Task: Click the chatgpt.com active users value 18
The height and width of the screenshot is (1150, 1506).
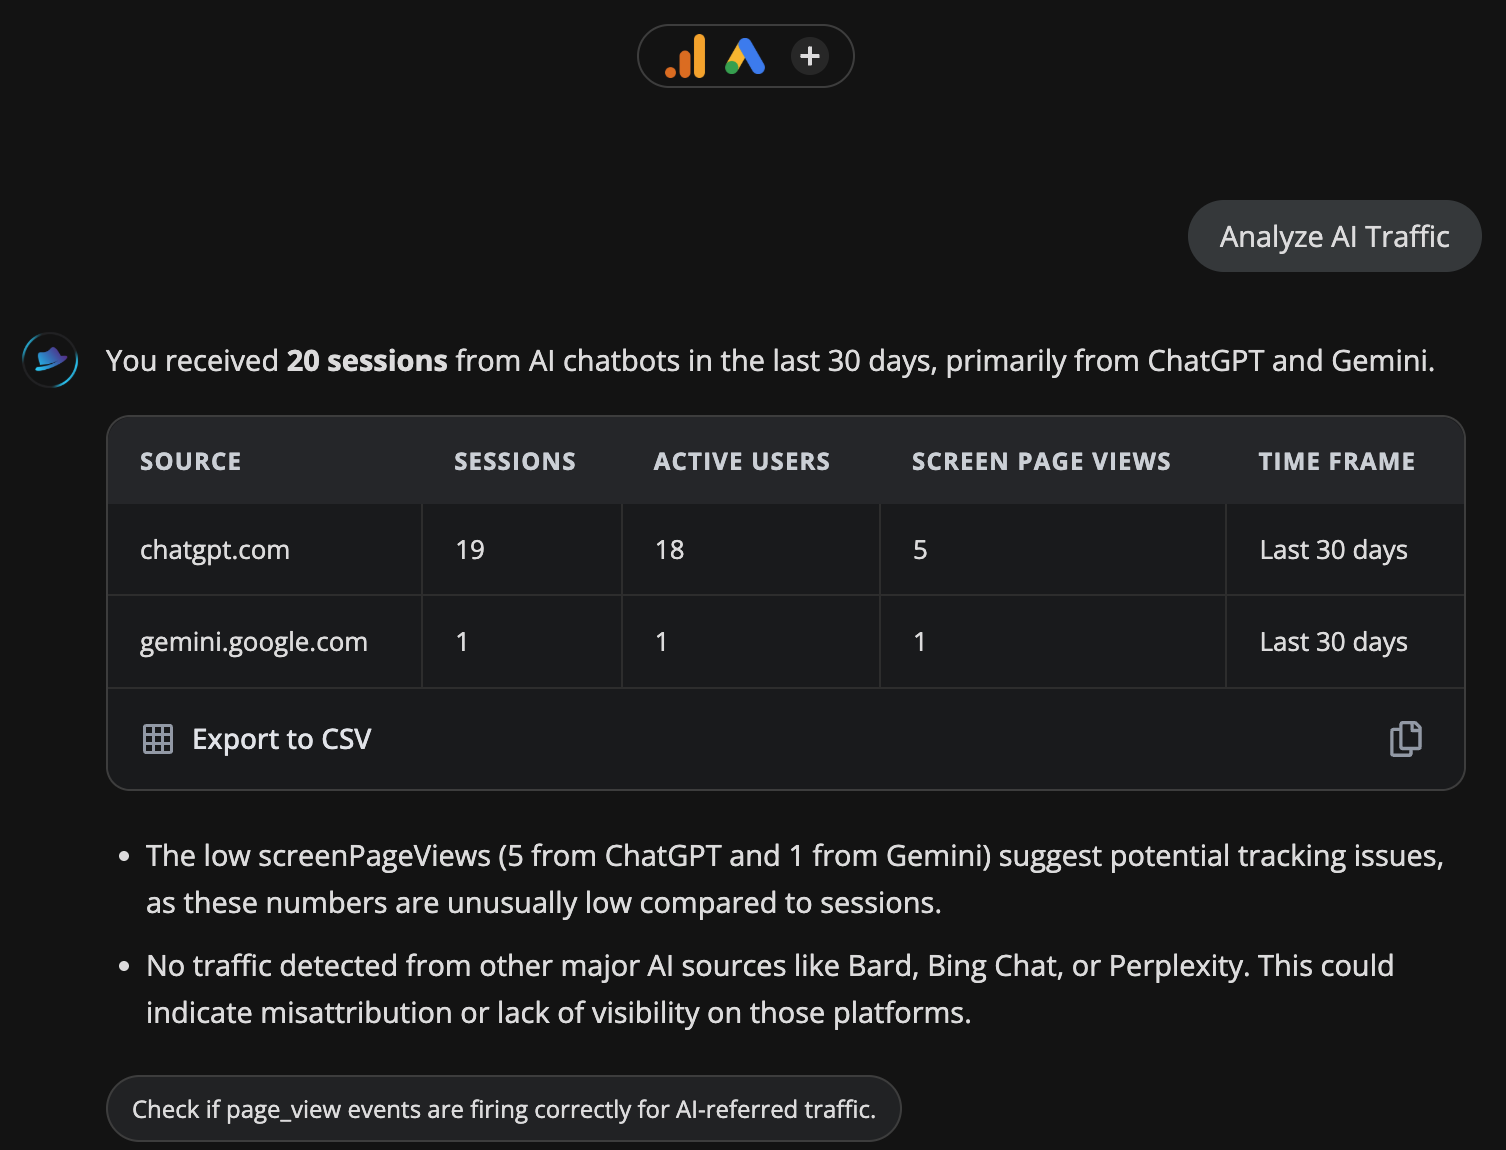Action: (670, 550)
